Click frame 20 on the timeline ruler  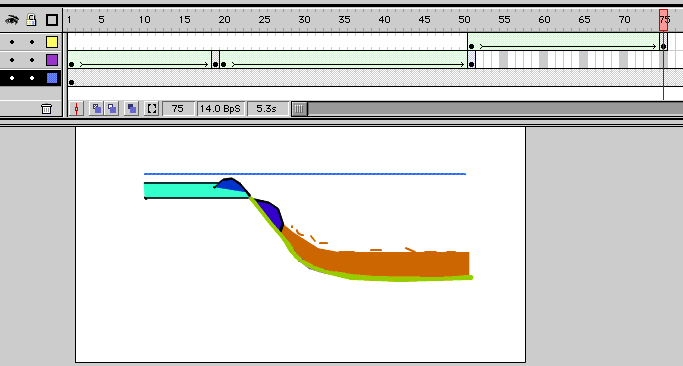224,20
